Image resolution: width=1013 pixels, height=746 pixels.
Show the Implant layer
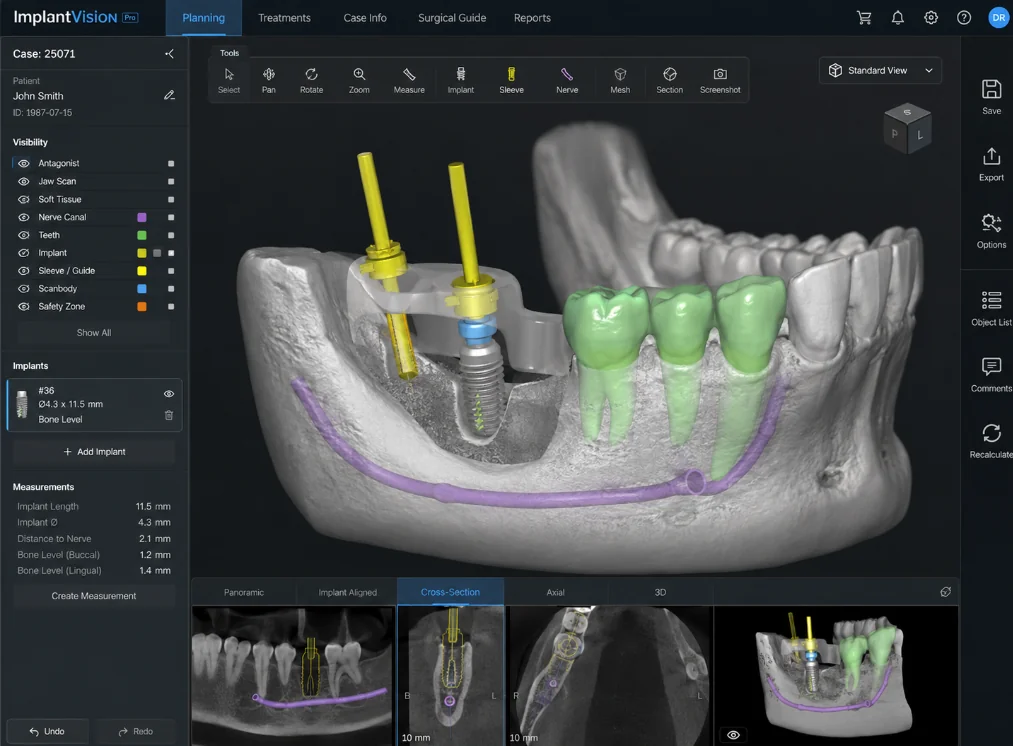click(x=24, y=253)
